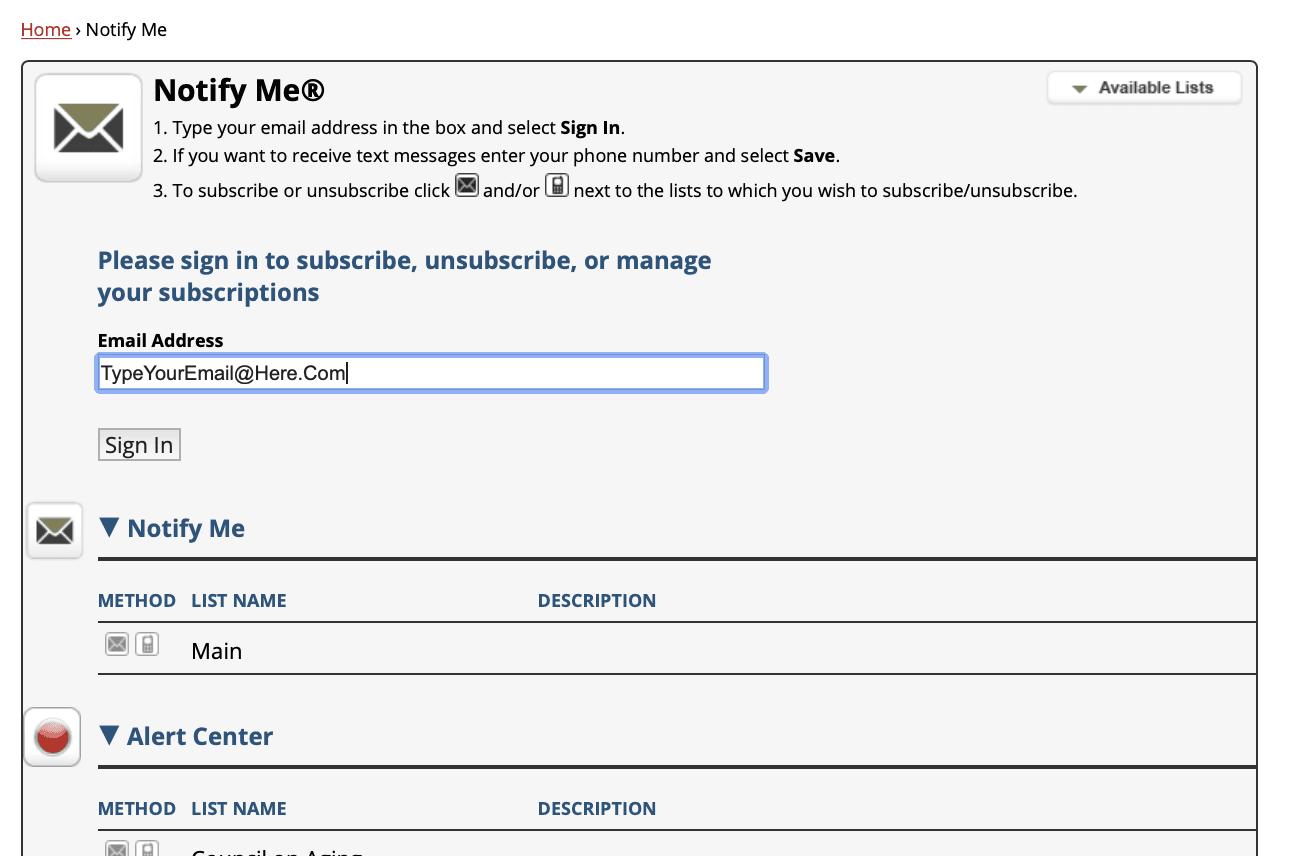1296x856 pixels.
Task: Click the red Alert Center section icon
Action: [x=52, y=738]
